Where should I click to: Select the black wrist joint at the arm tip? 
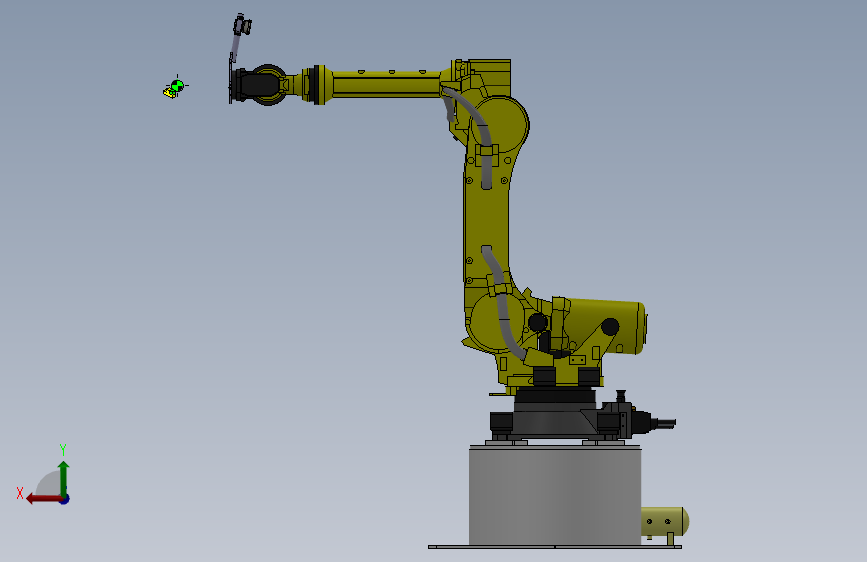click(x=260, y=85)
